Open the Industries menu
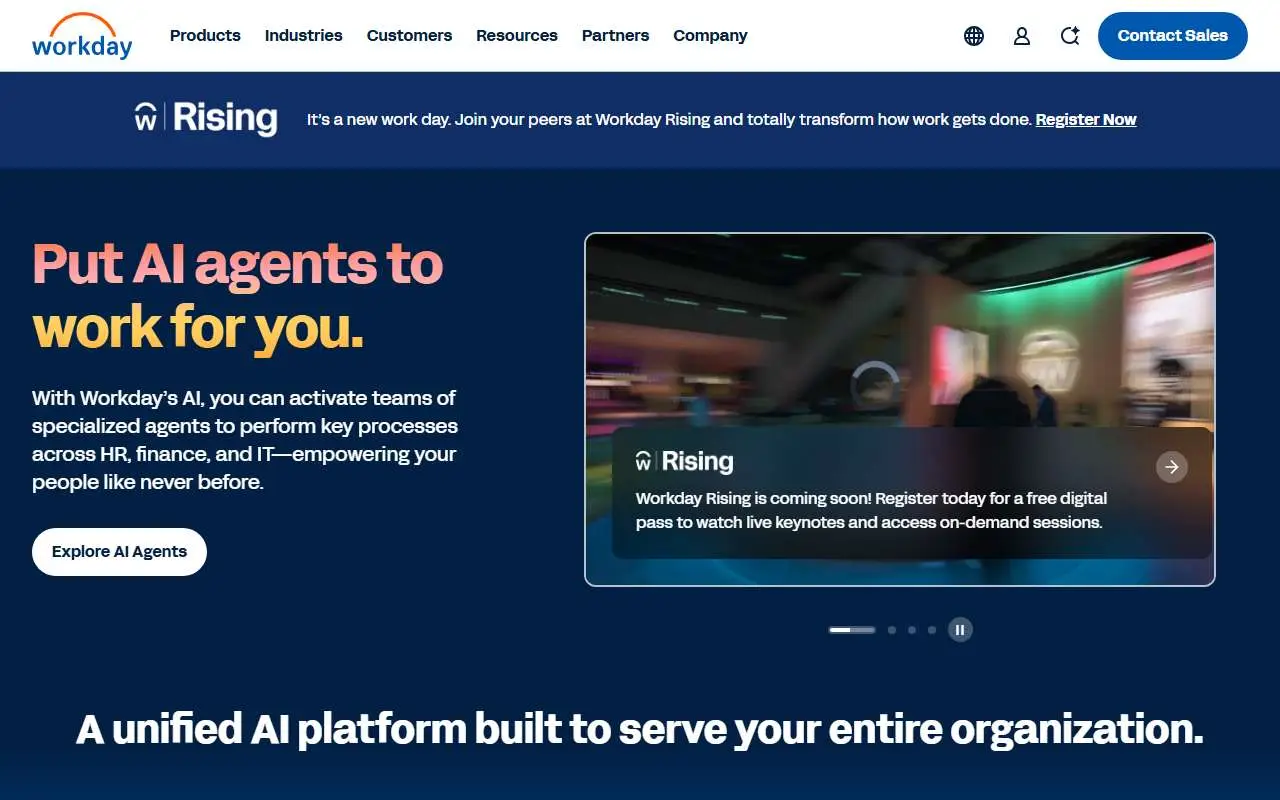This screenshot has height=800, width=1280. tap(304, 36)
